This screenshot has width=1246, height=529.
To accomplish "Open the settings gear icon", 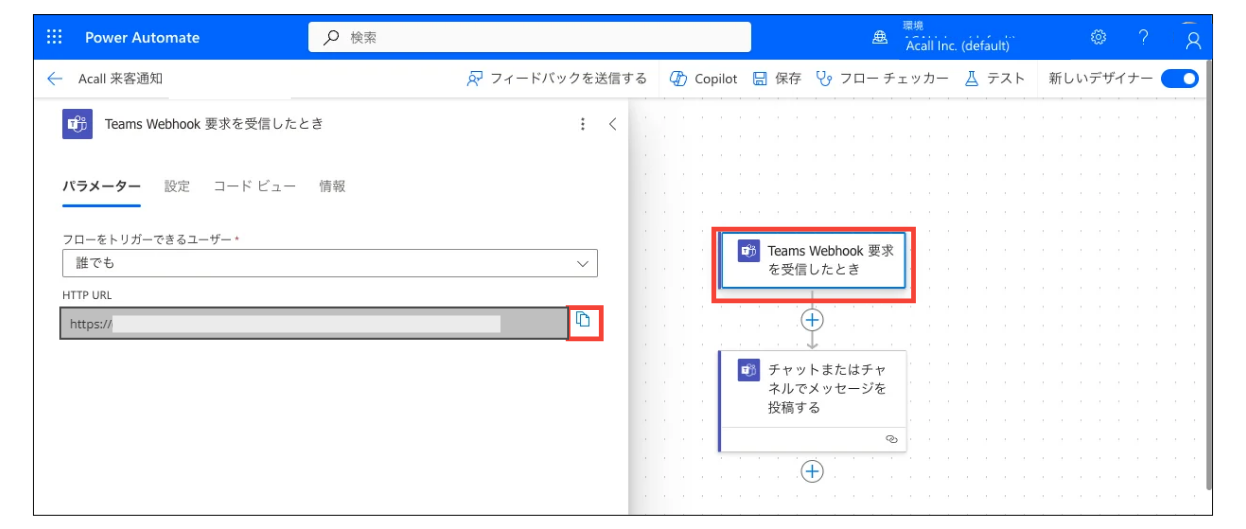I will (1098, 37).
